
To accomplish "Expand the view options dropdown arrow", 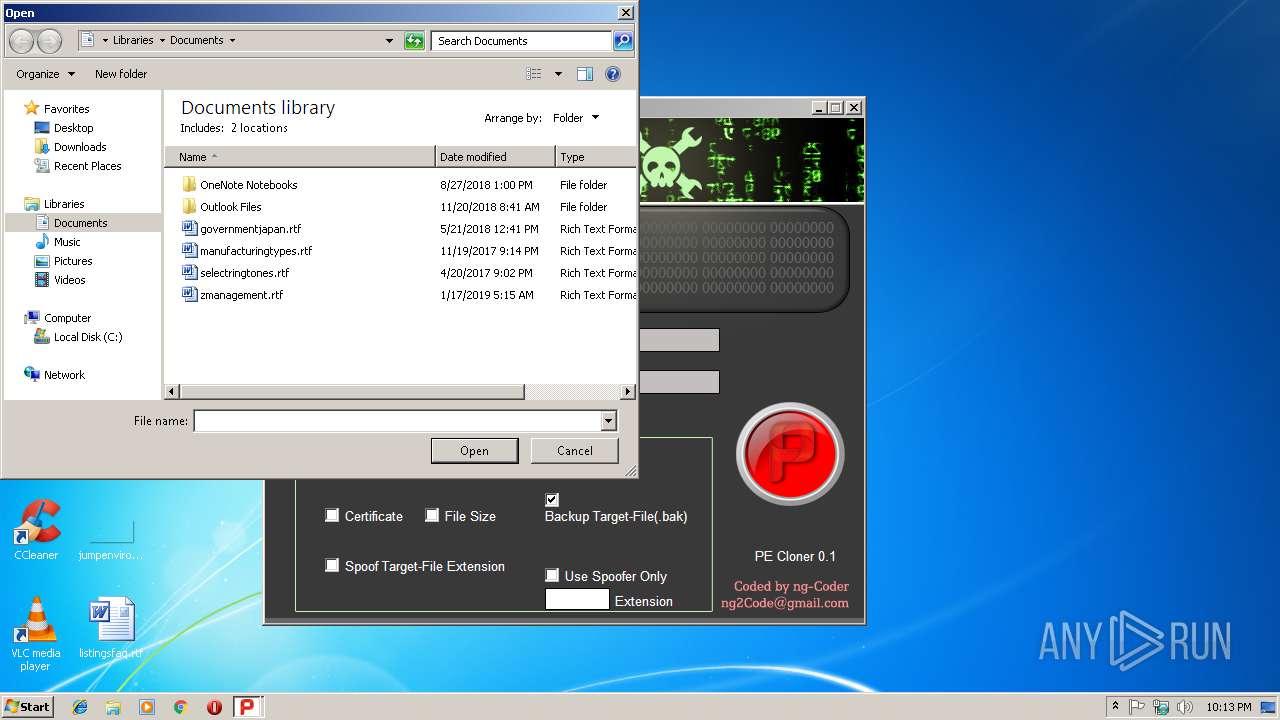I will click(x=558, y=74).
